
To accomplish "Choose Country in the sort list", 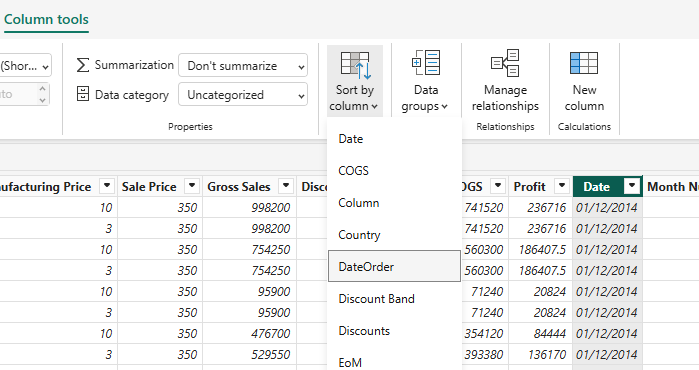I will pos(394,235).
